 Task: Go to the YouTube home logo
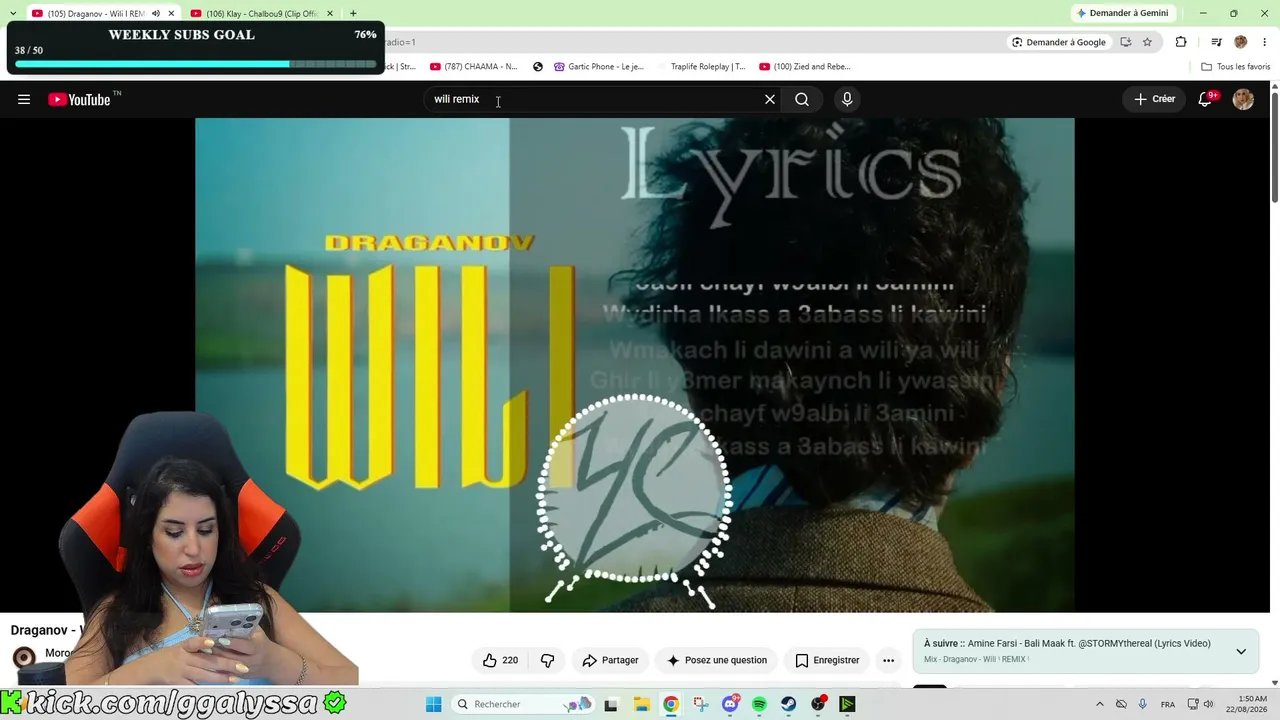pos(79,99)
